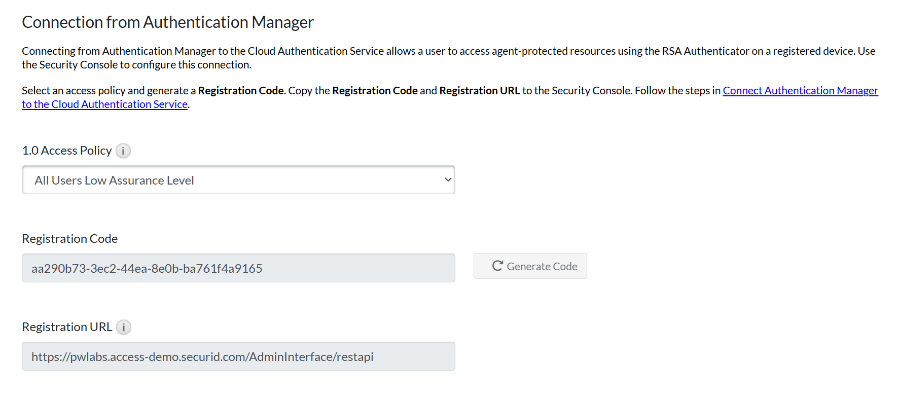Follow the 'to the Cloud Authentication Service' link line
Screen dimensions: 898x400
tap(104, 104)
